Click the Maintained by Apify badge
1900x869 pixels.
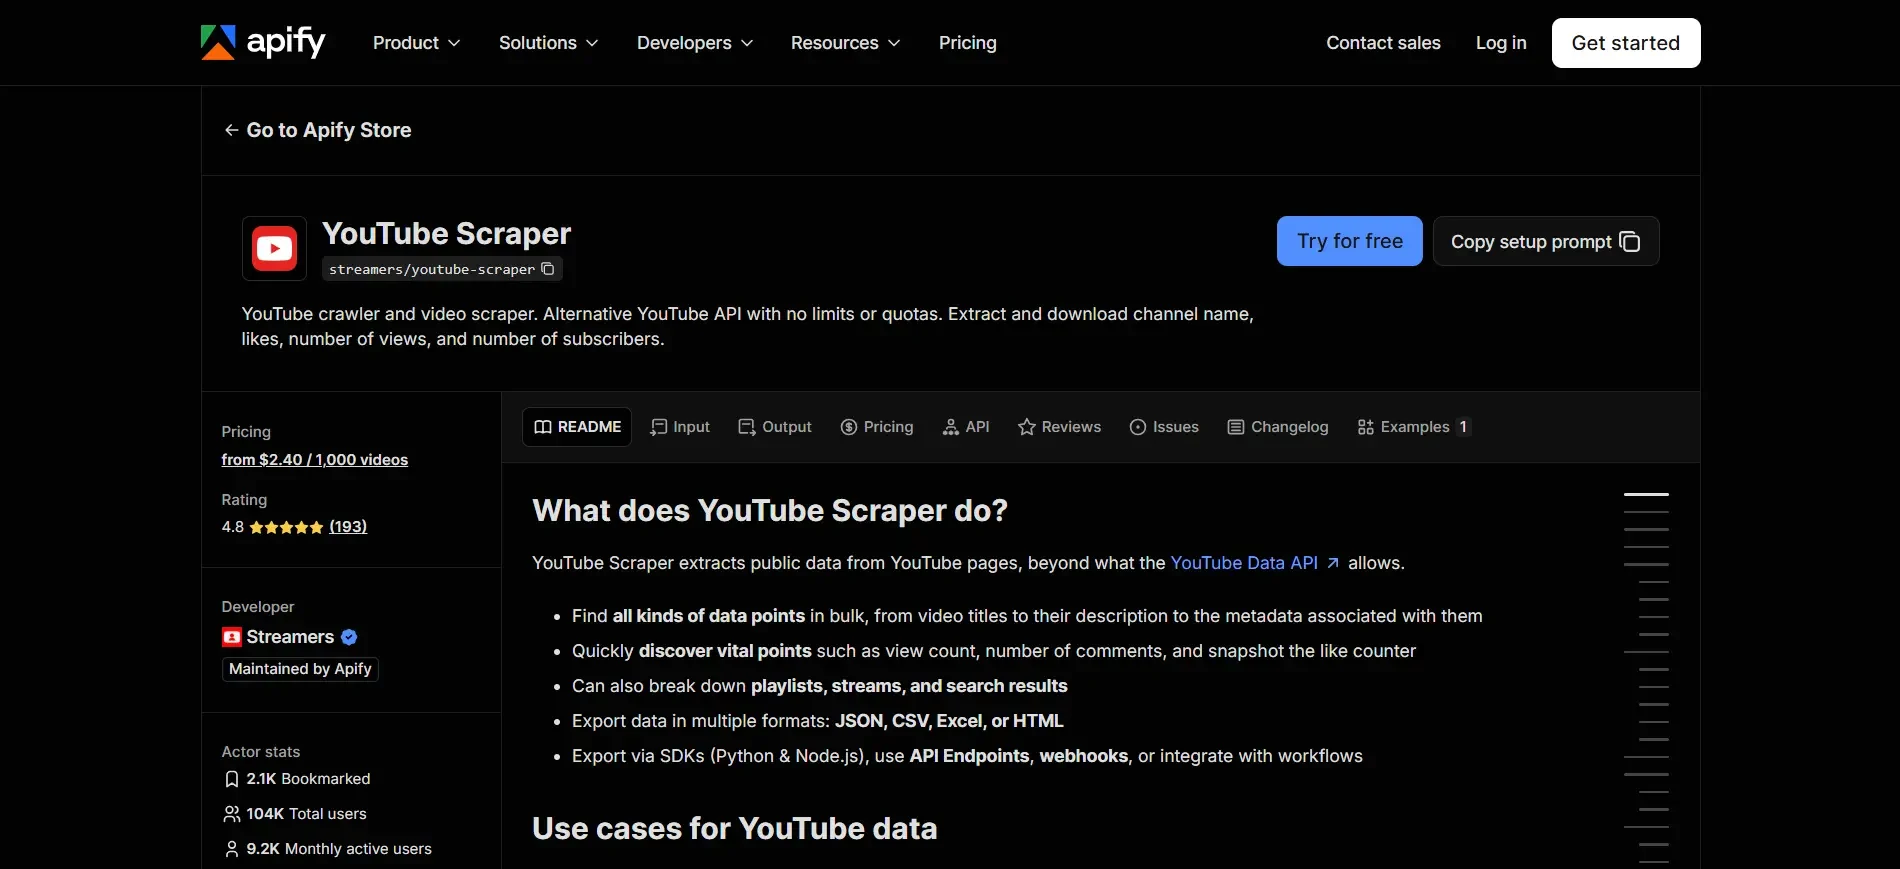click(300, 669)
